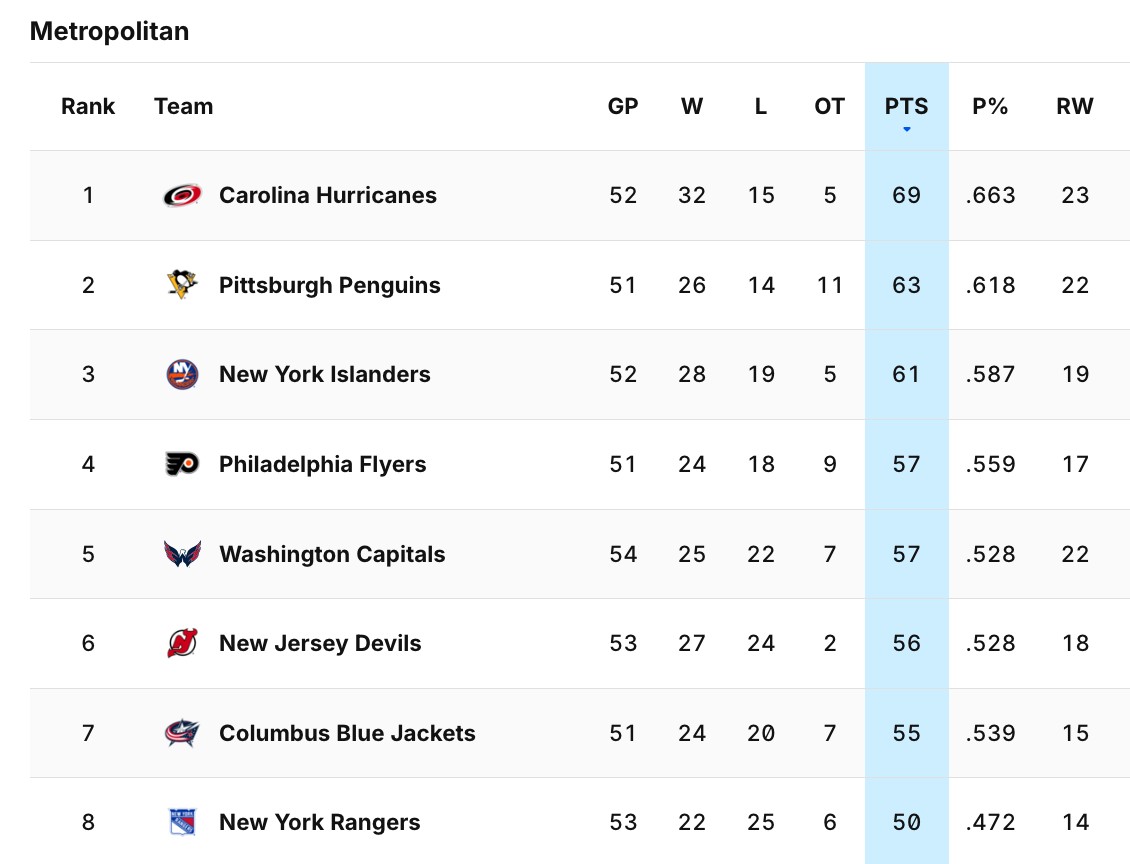Click the New York Islanders logo
The height and width of the screenshot is (864, 1130).
(183, 374)
